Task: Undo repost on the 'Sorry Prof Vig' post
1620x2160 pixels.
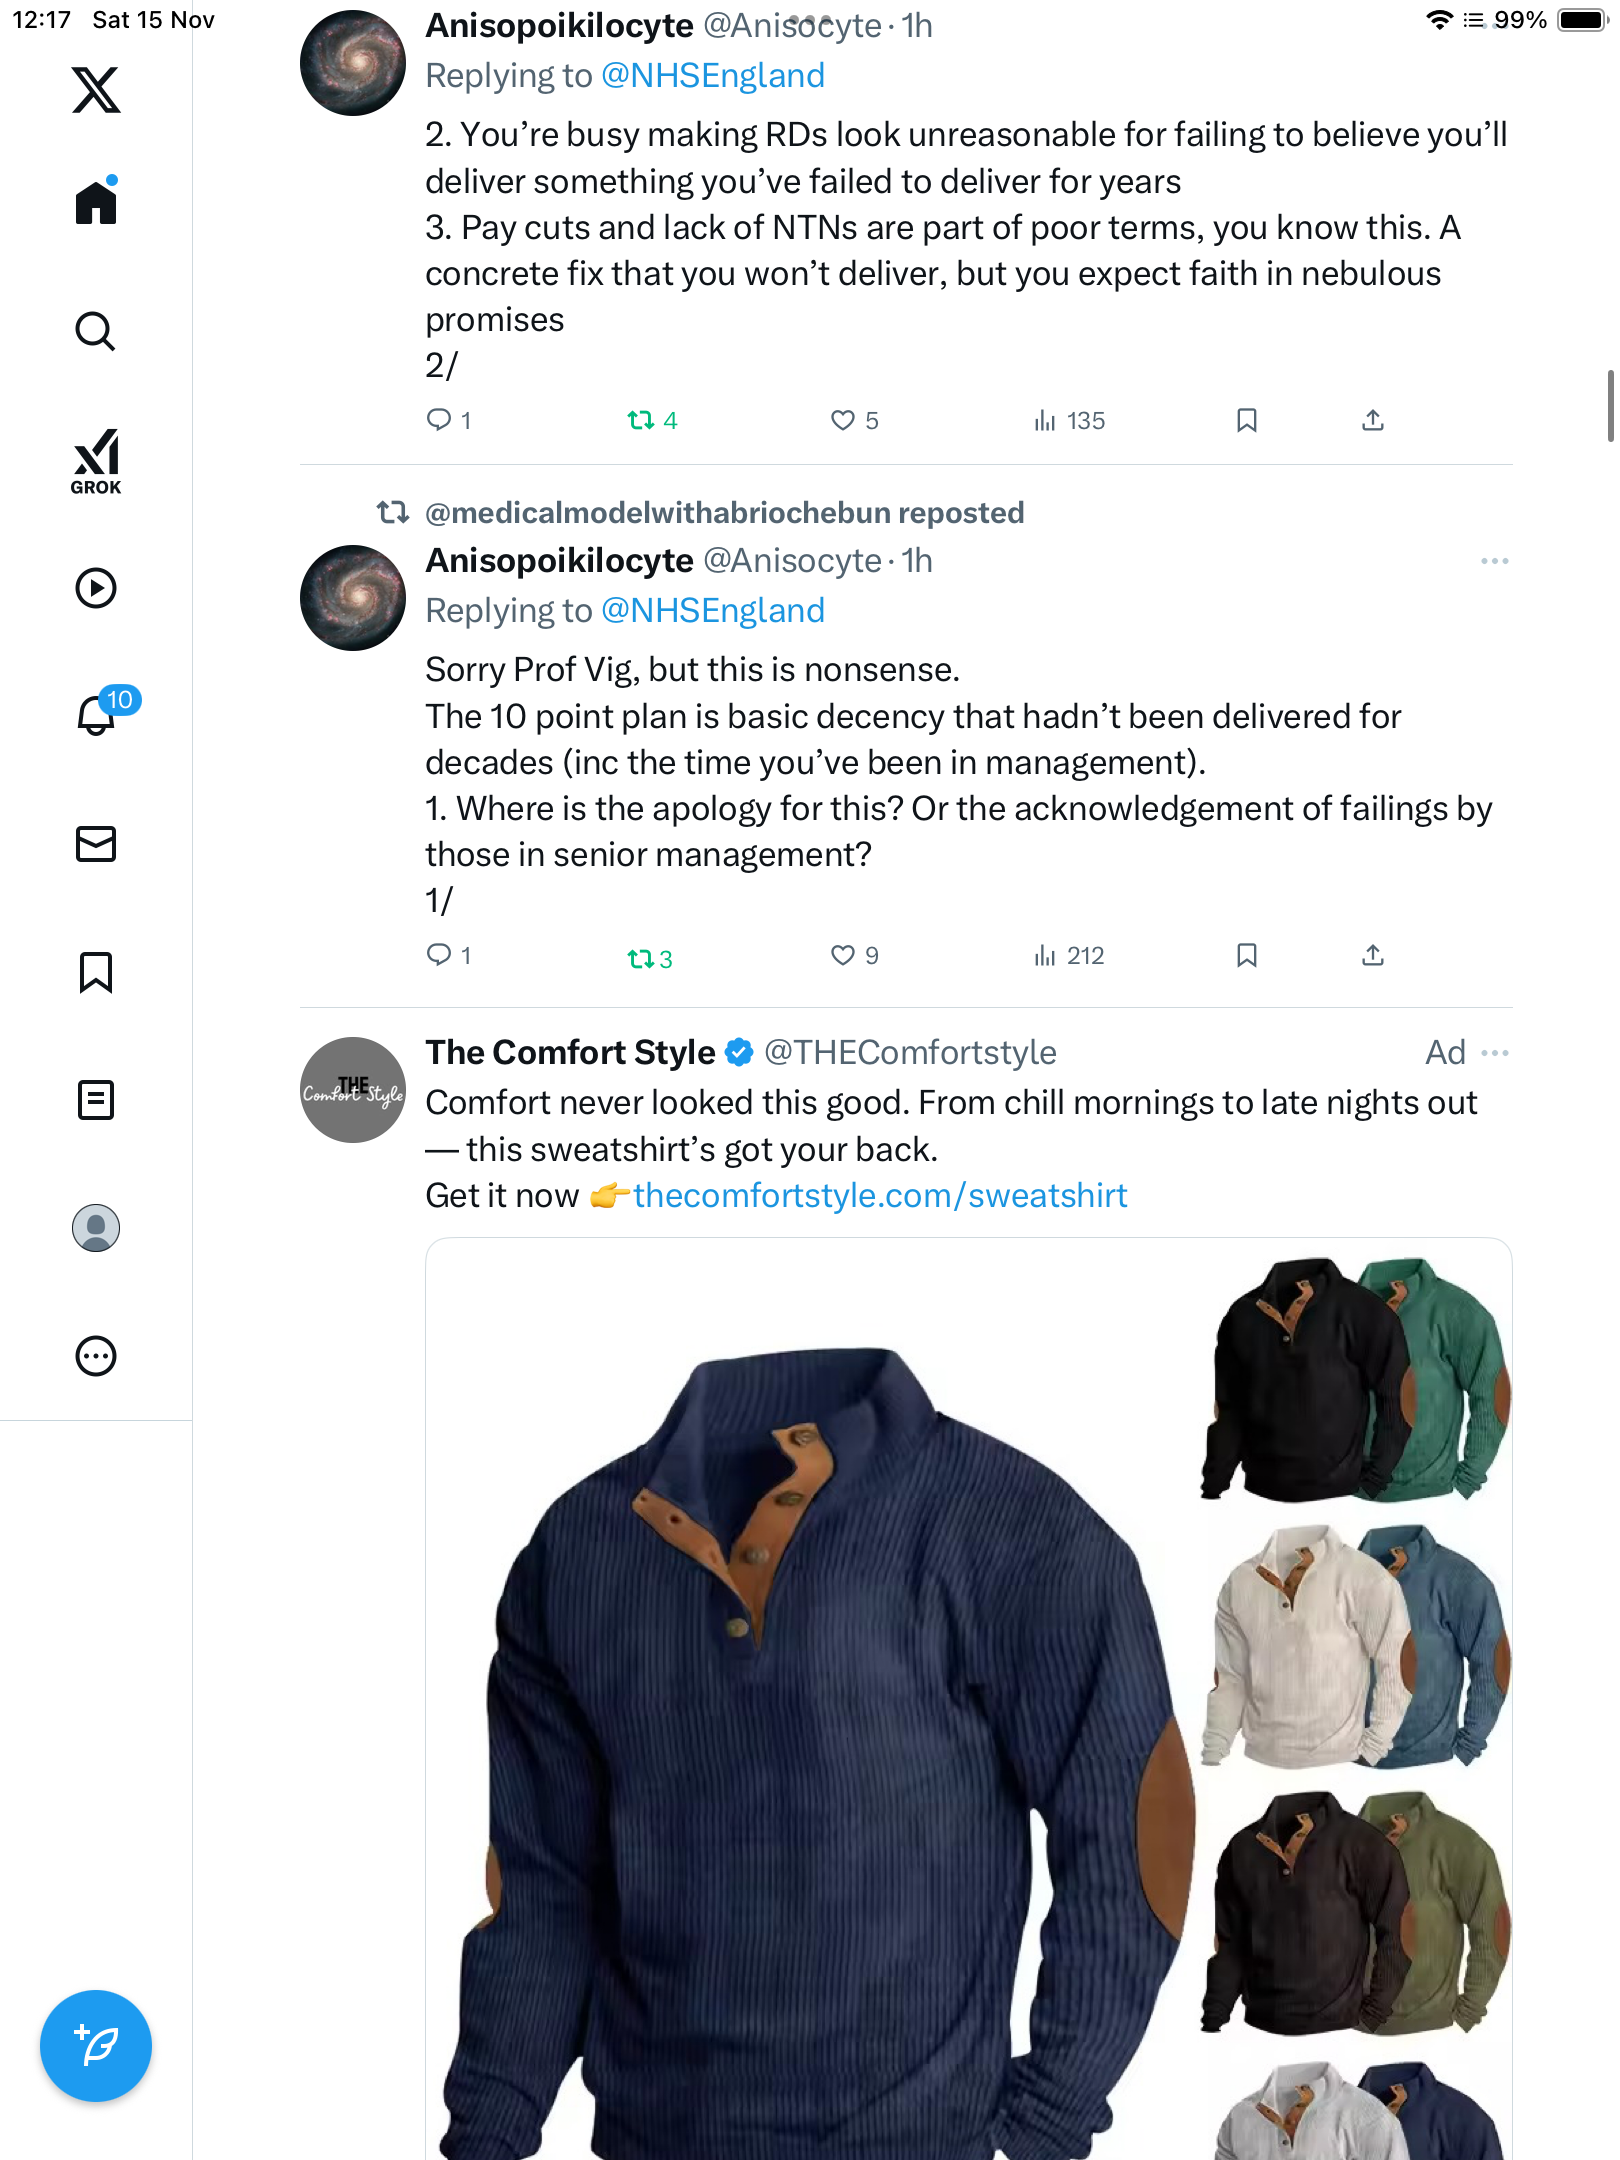Action: [x=650, y=958]
